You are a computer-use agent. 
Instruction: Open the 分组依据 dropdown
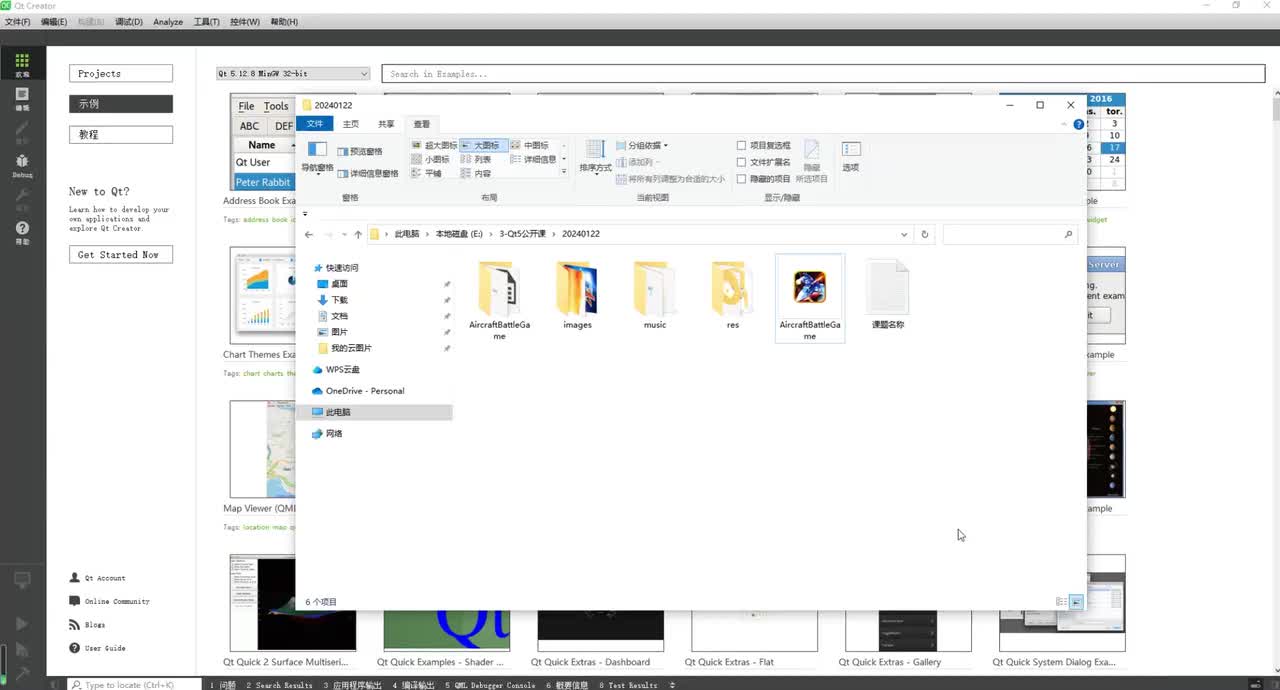pos(642,146)
